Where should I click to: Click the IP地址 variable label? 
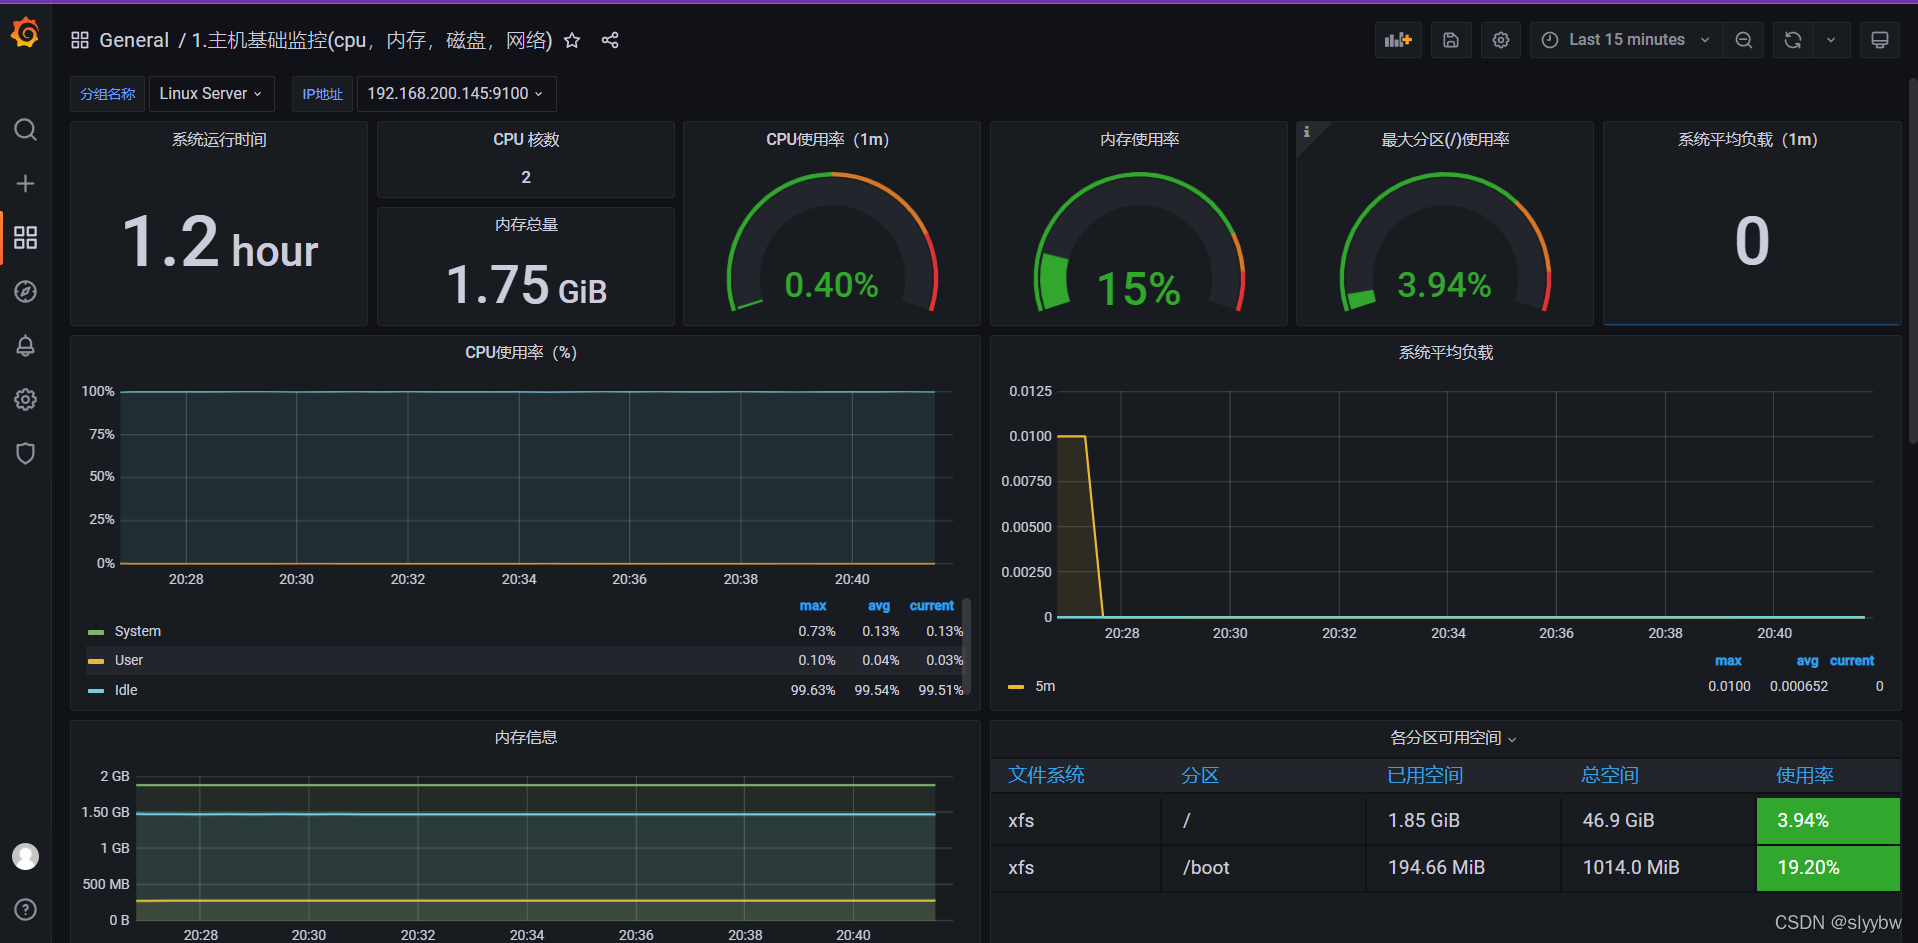(x=322, y=94)
